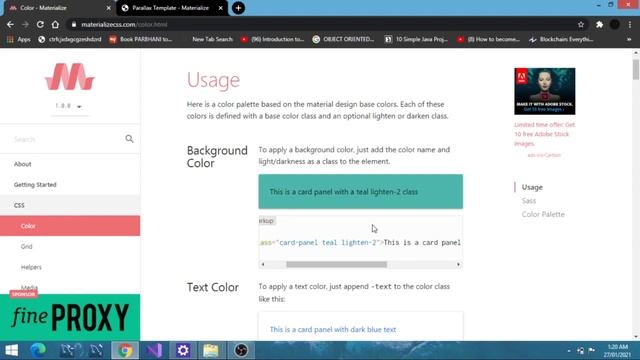Open Helpers in the sidebar

[70, 267]
